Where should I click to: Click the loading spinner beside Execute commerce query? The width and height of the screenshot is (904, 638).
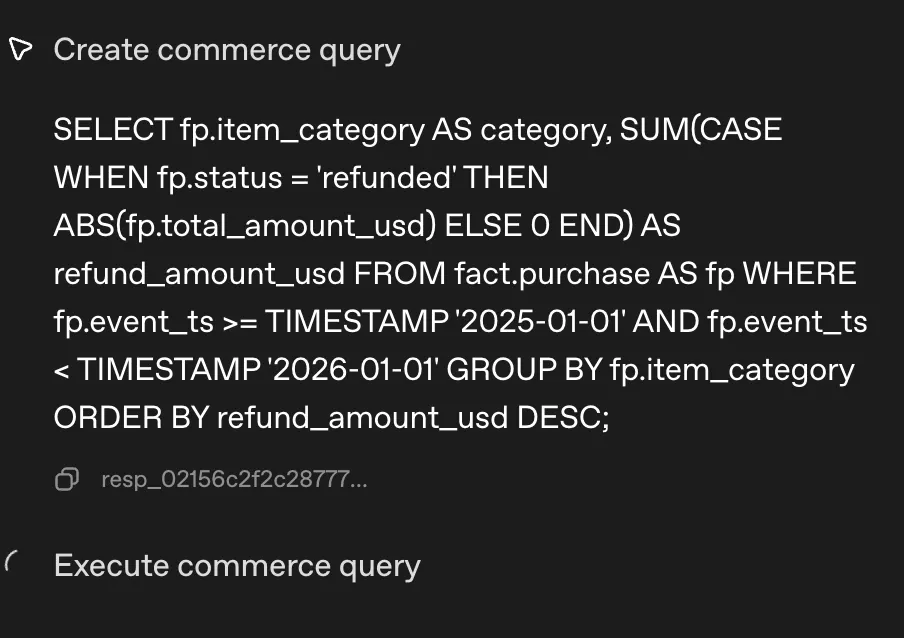click(x=13, y=564)
